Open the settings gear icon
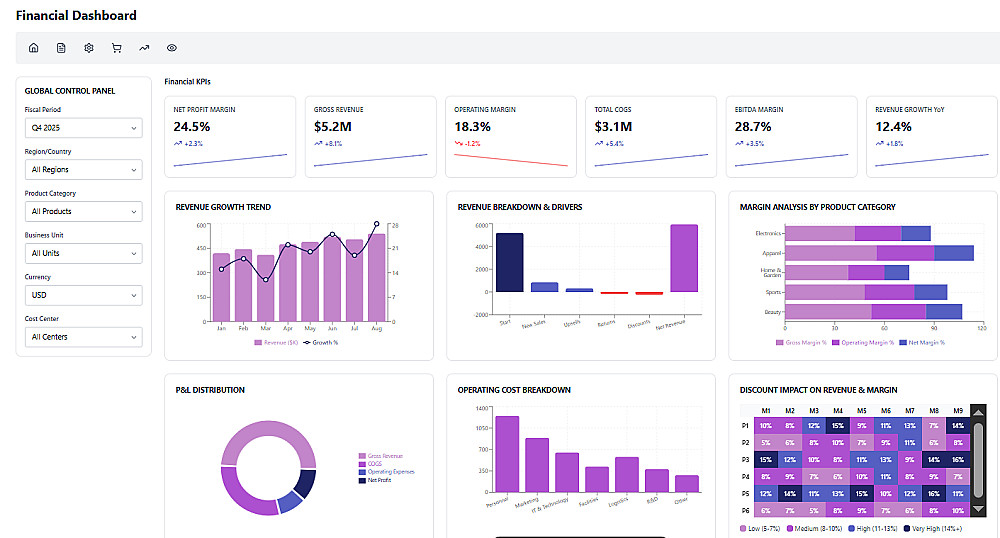 point(89,48)
